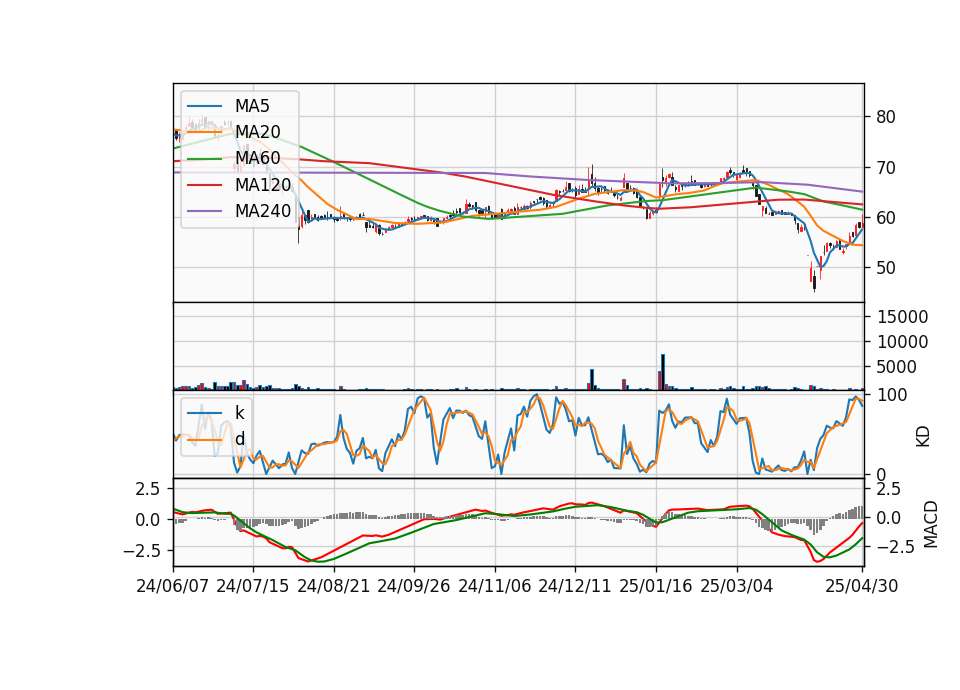Viewport: 960px width, 690px height.
Task: Click the k legend entry in KD panel
Action: 239,413
